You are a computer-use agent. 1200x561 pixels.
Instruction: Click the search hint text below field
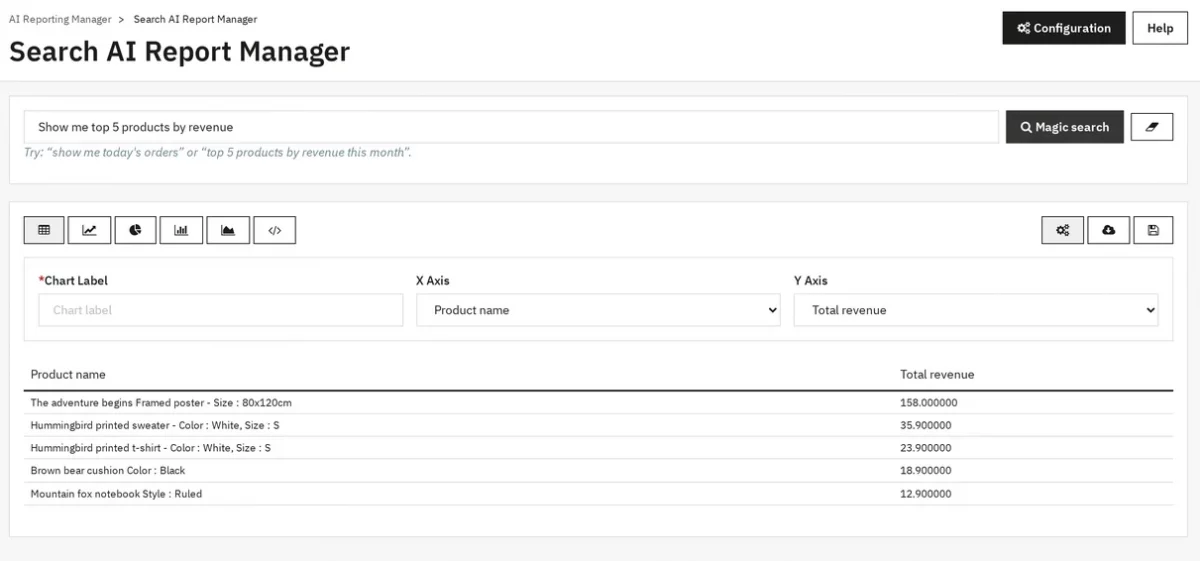tap(218, 153)
